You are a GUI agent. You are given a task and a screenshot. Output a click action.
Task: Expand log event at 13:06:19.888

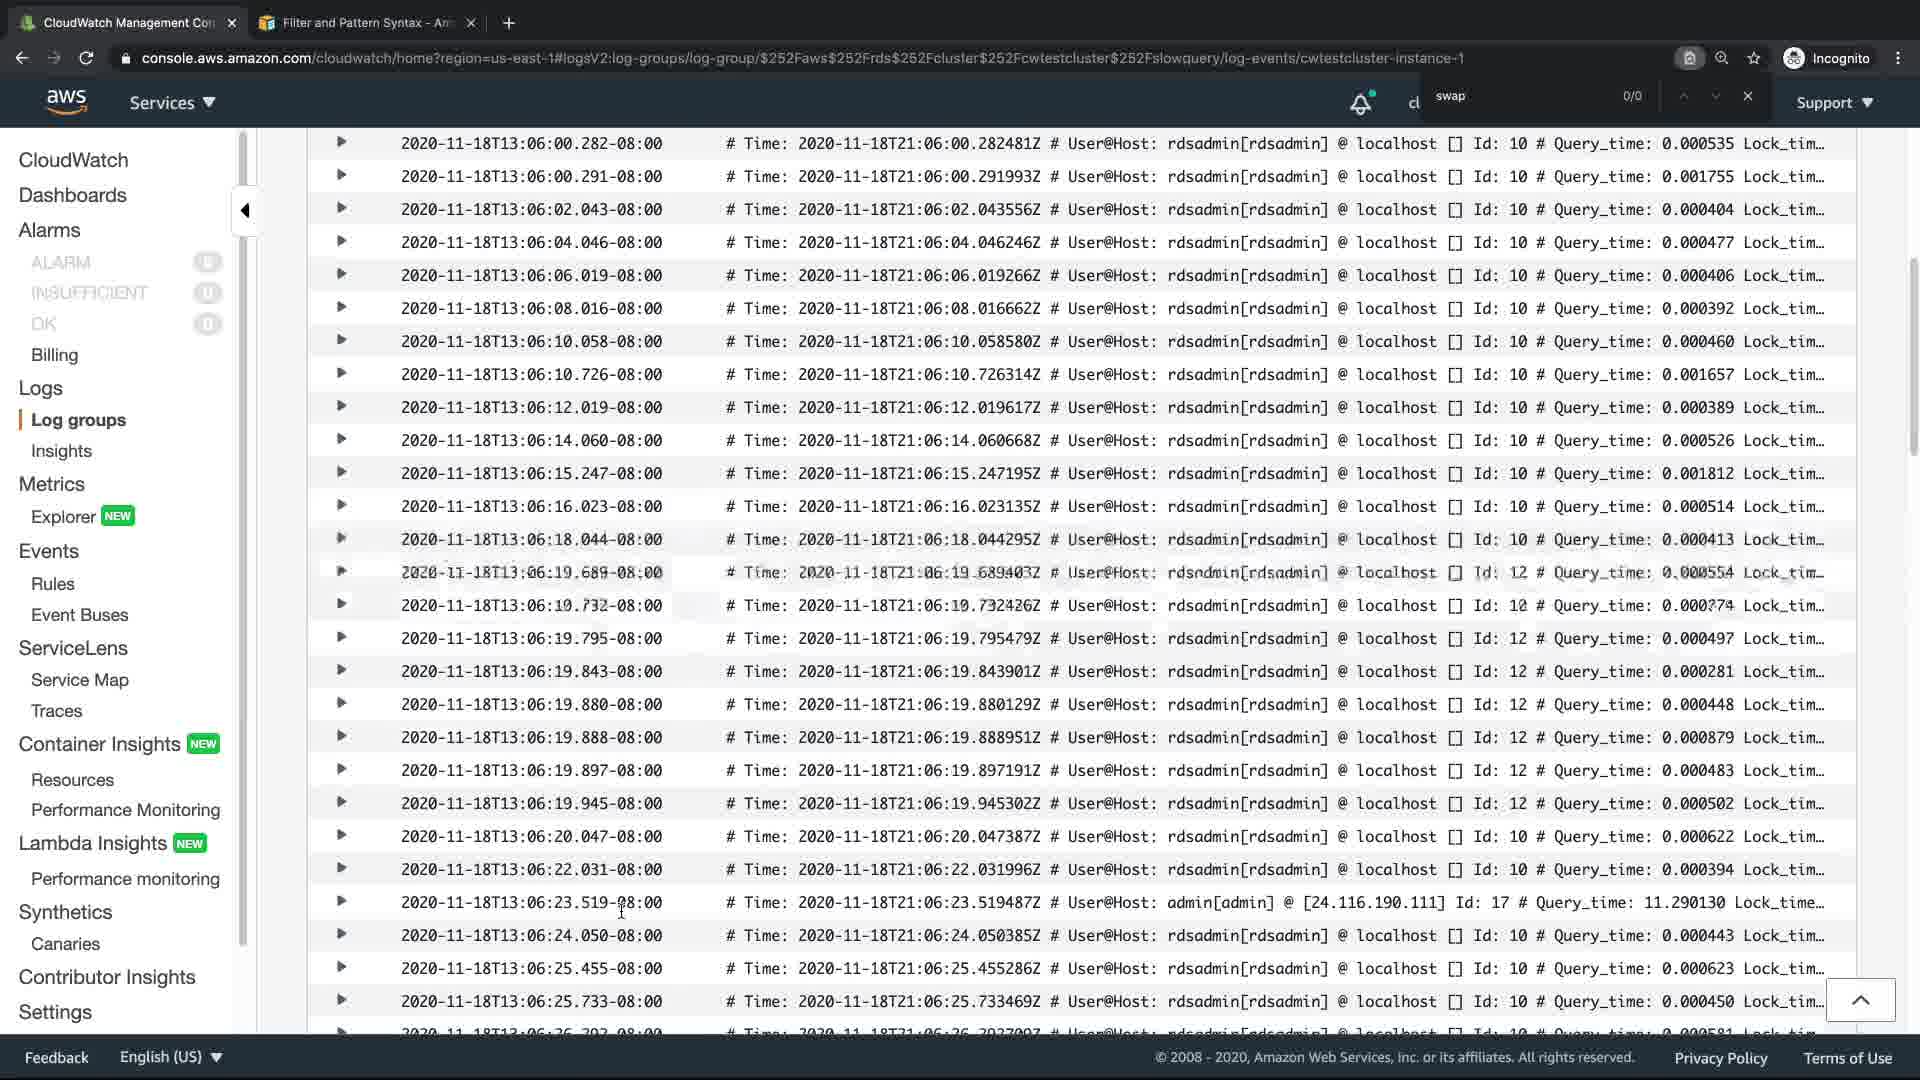coord(341,736)
